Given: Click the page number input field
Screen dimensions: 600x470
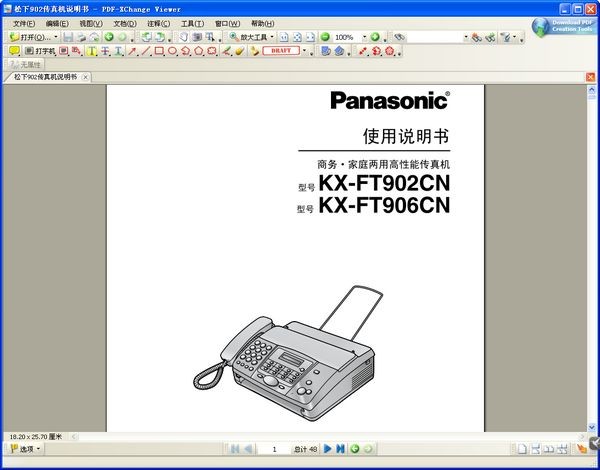Looking at the screenshot, I should [x=274, y=449].
